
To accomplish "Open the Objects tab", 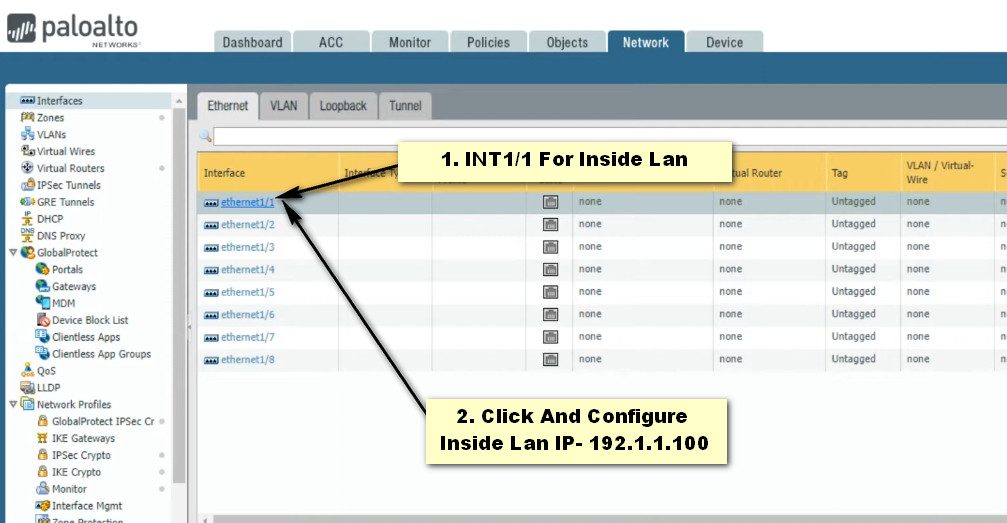I will tap(567, 42).
